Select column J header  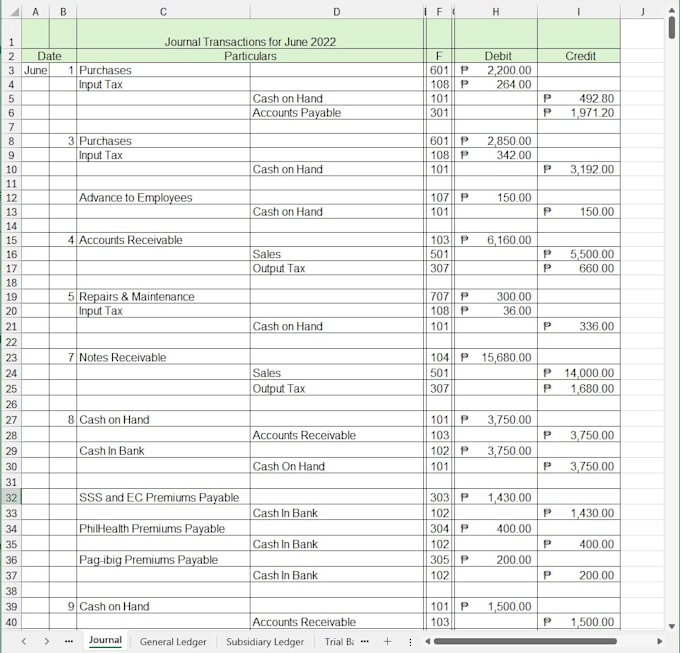click(642, 12)
